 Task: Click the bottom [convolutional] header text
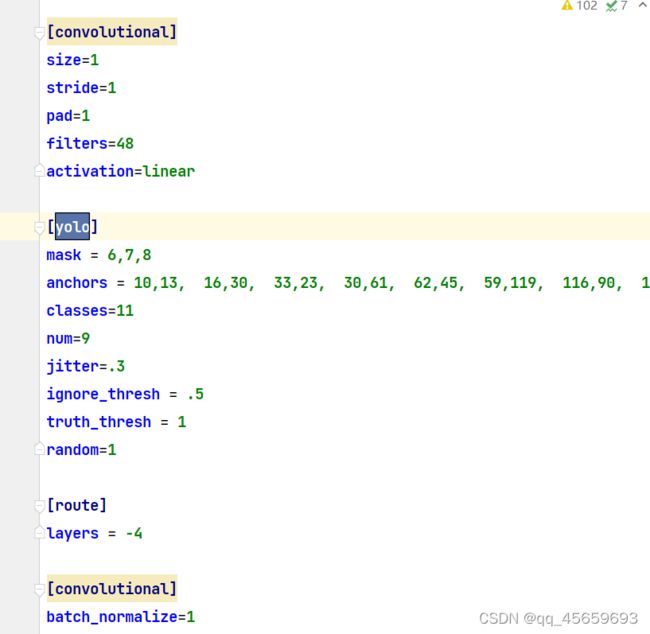point(112,589)
